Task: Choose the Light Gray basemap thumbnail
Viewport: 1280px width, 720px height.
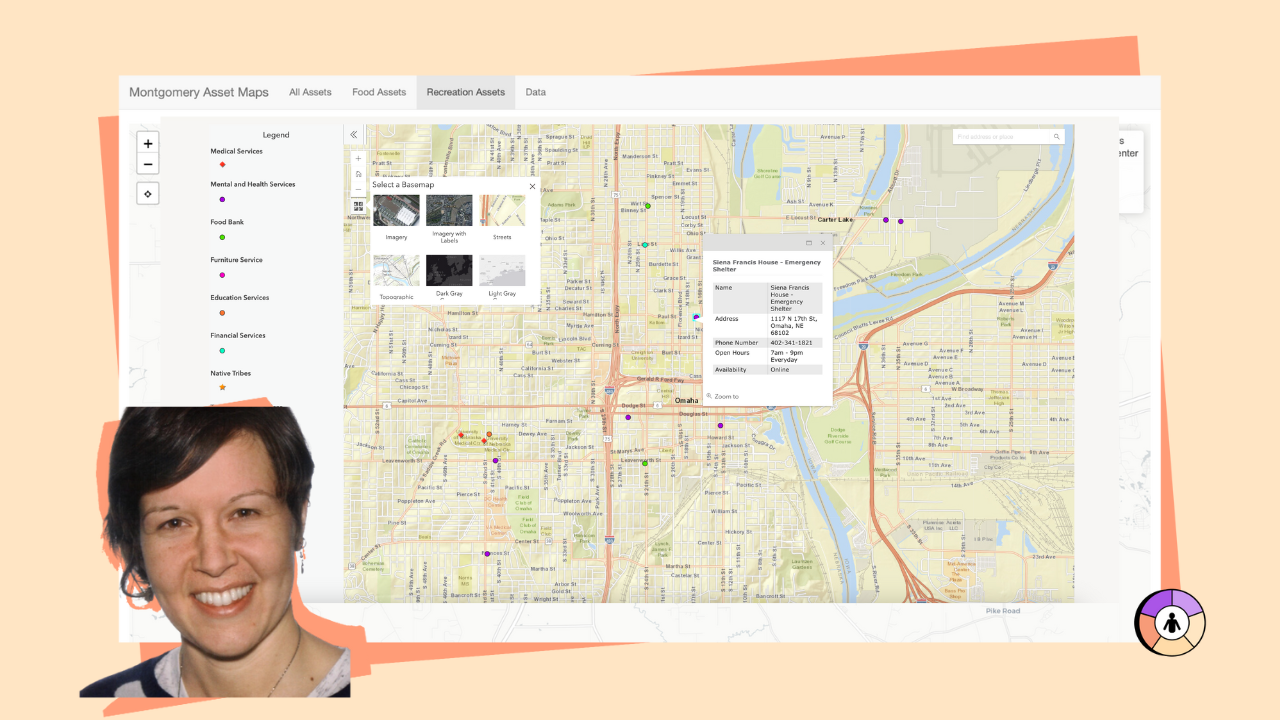Action: pyautogui.click(x=502, y=270)
